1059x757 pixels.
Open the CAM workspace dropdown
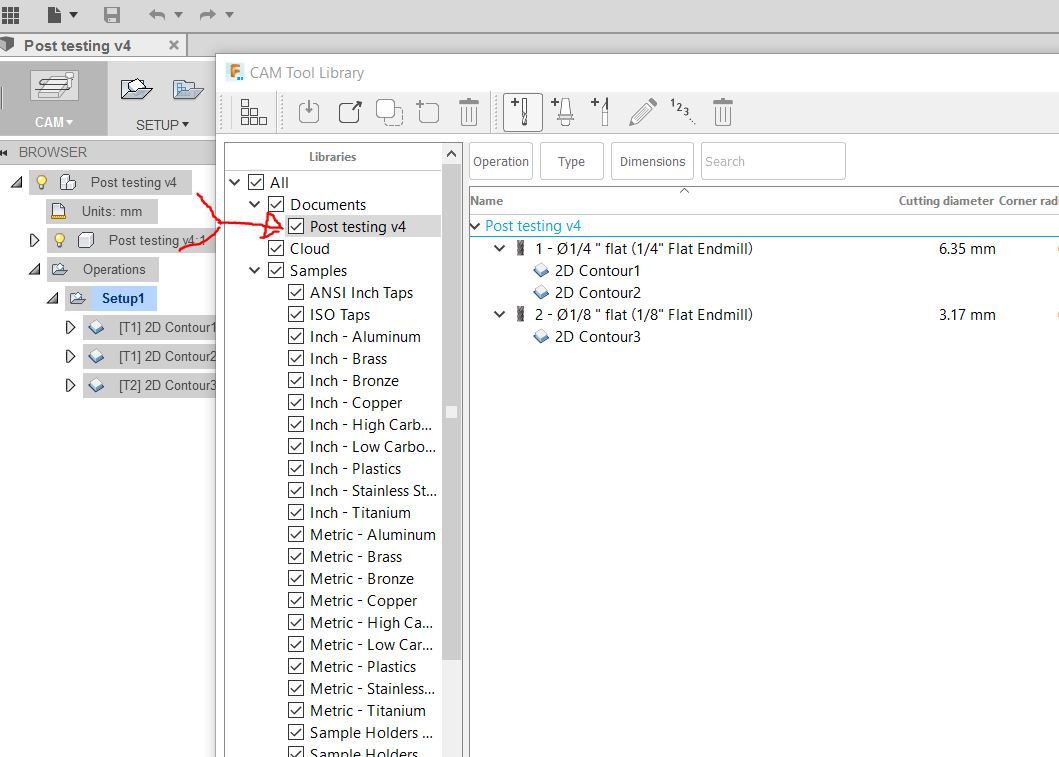54,122
